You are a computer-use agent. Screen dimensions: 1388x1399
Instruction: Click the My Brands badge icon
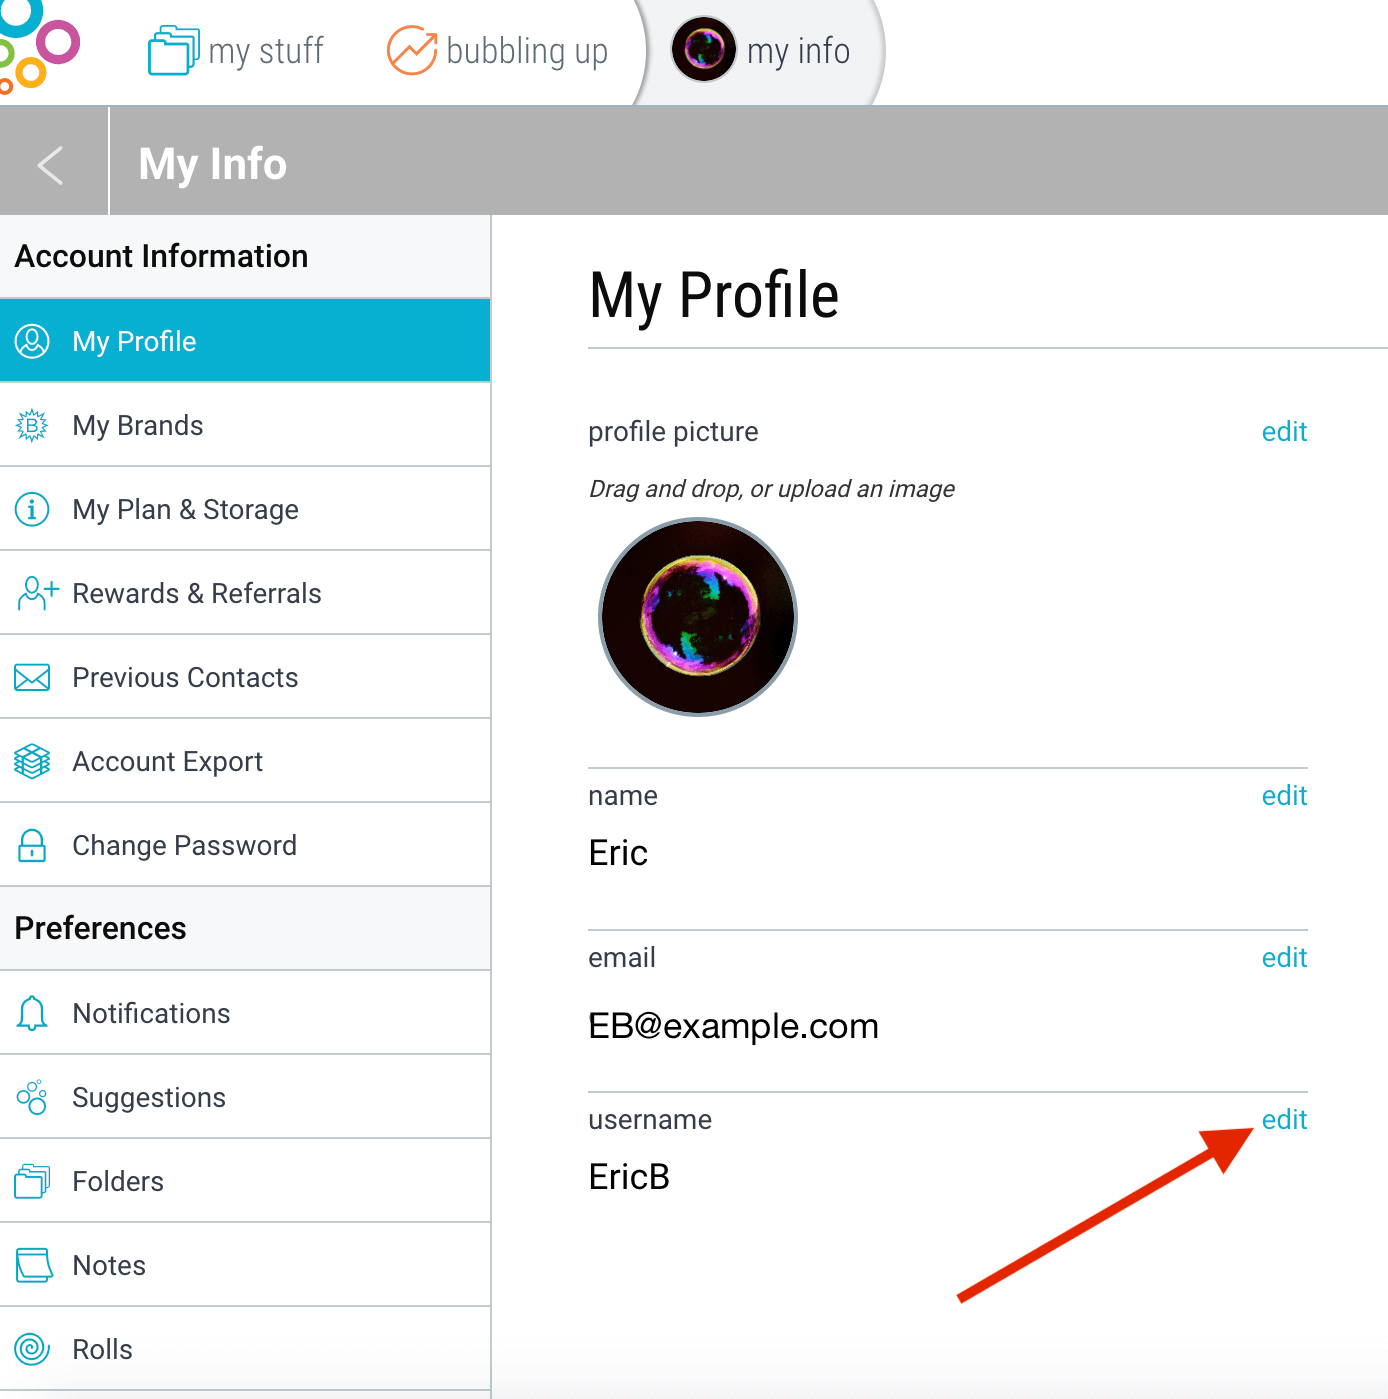(32, 426)
